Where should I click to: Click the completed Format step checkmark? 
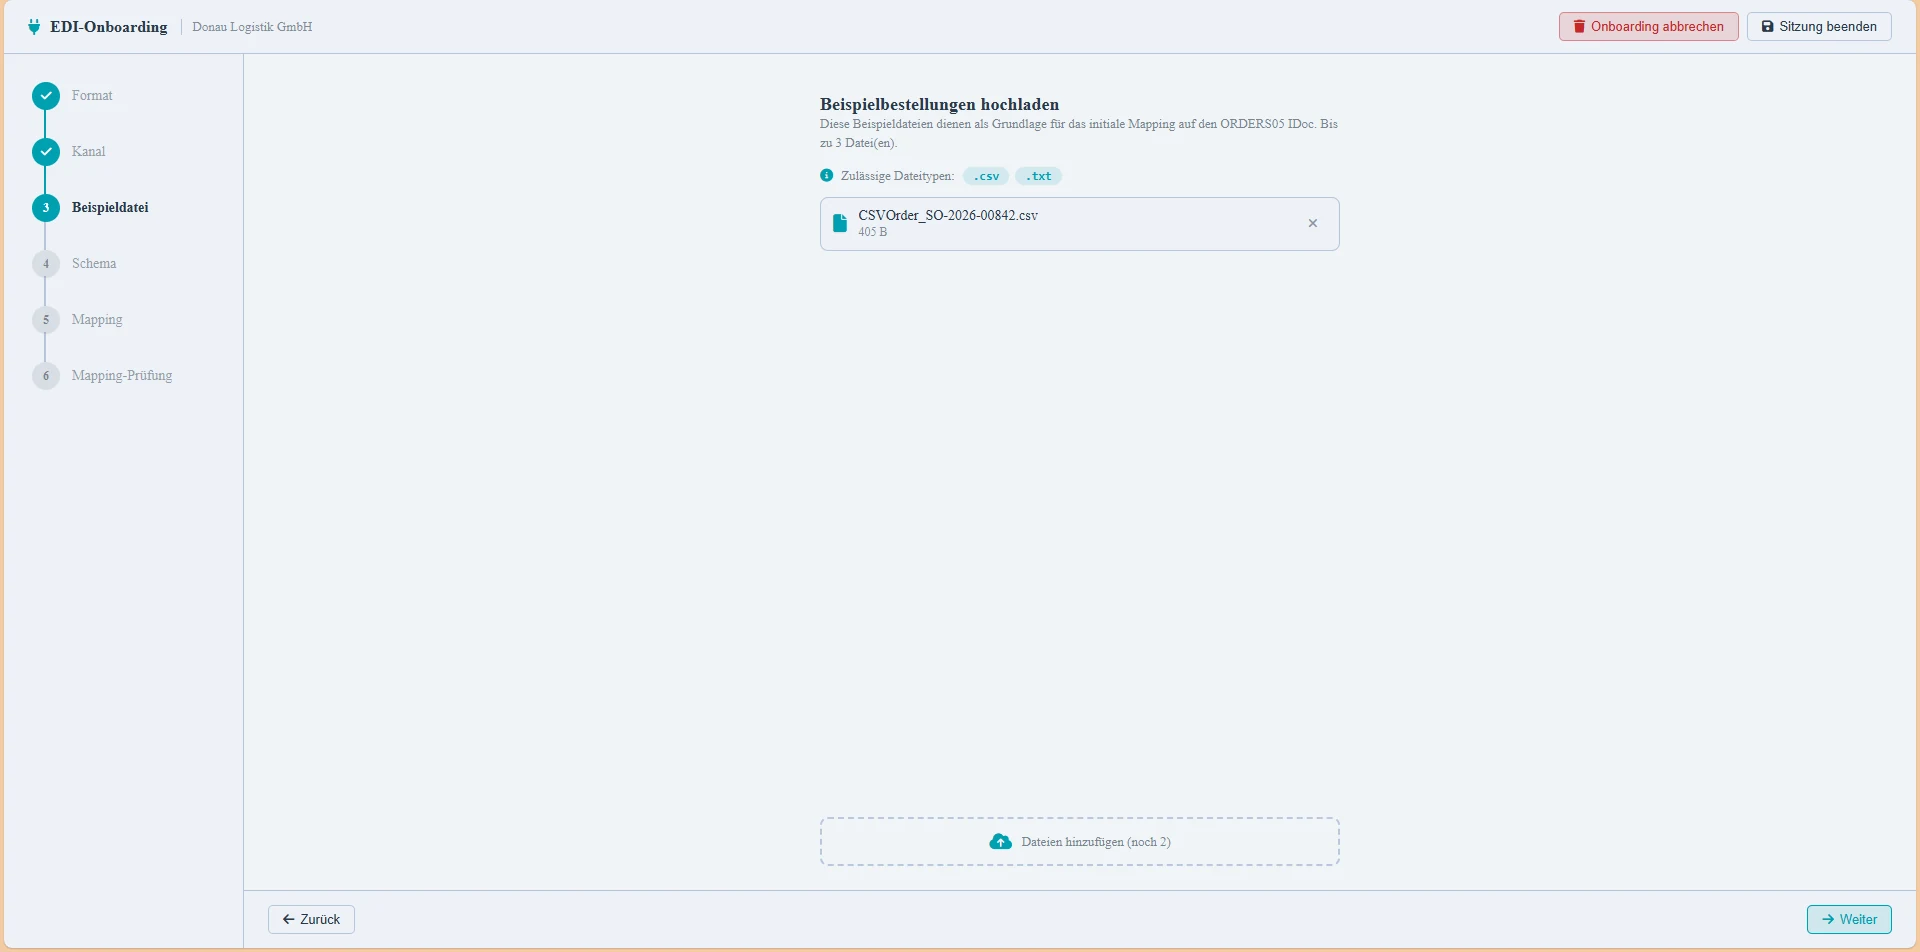pyautogui.click(x=46, y=96)
